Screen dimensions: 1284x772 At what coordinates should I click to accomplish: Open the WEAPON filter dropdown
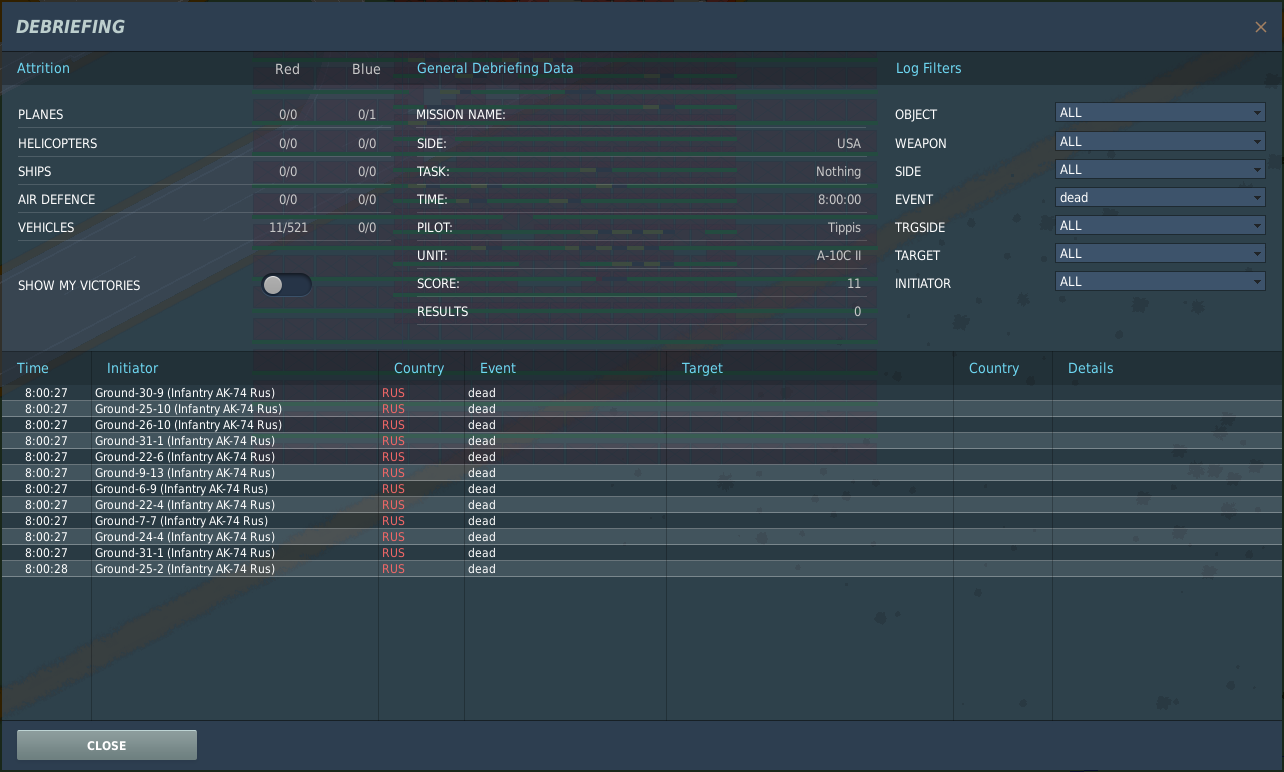coord(1160,141)
